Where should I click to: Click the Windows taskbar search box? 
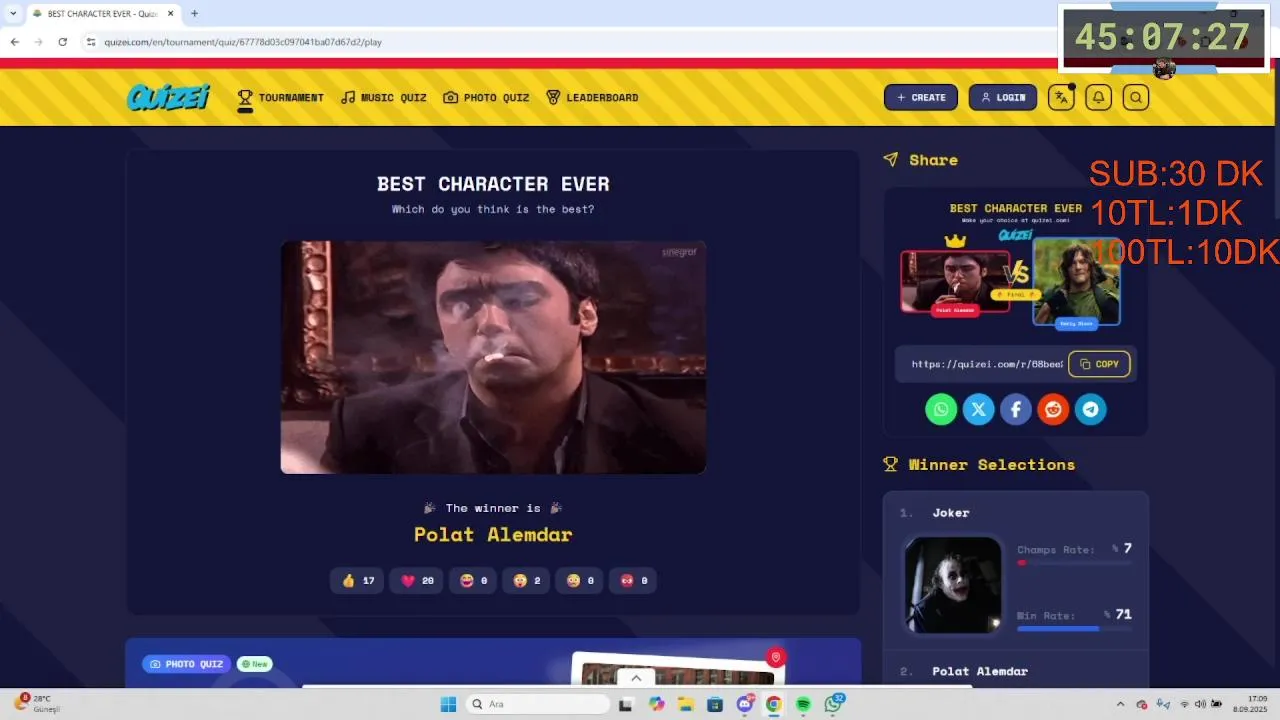click(538, 704)
